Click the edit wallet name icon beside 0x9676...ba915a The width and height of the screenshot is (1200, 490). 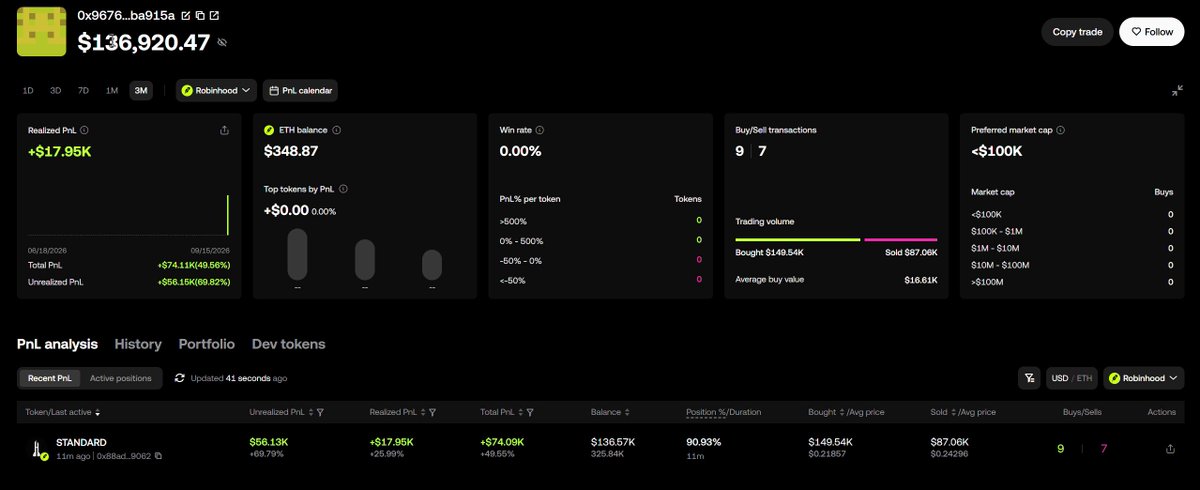186,16
